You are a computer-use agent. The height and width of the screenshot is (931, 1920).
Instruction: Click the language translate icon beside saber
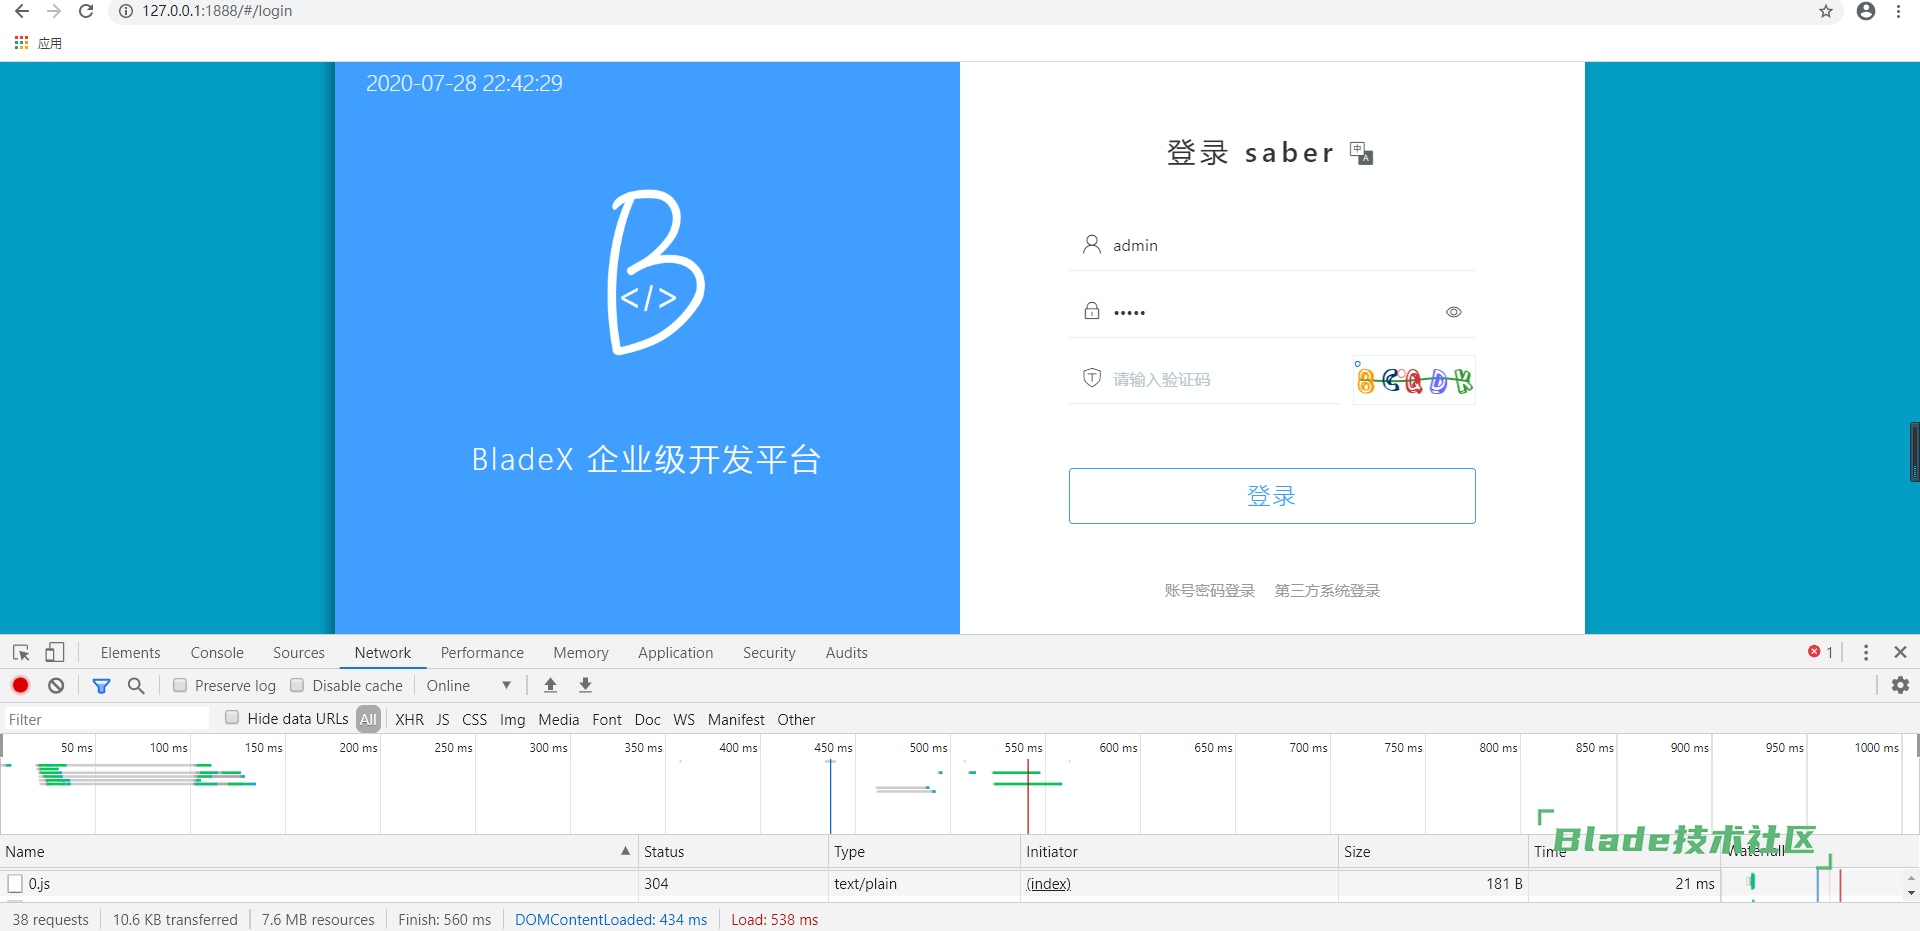pos(1361,153)
